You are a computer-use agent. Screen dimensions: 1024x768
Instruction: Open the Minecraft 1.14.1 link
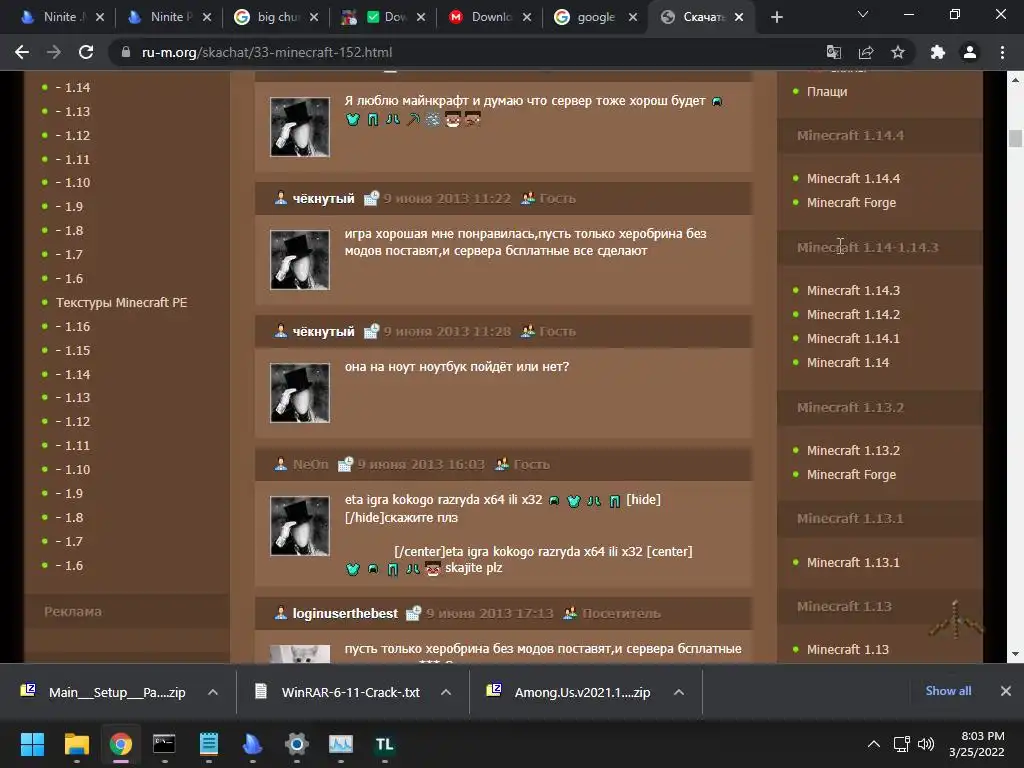pos(853,339)
